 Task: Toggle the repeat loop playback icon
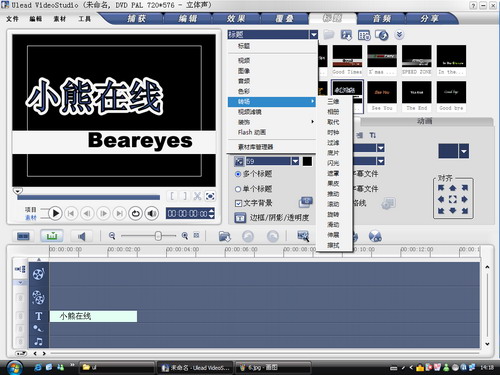click(x=135, y=213)
